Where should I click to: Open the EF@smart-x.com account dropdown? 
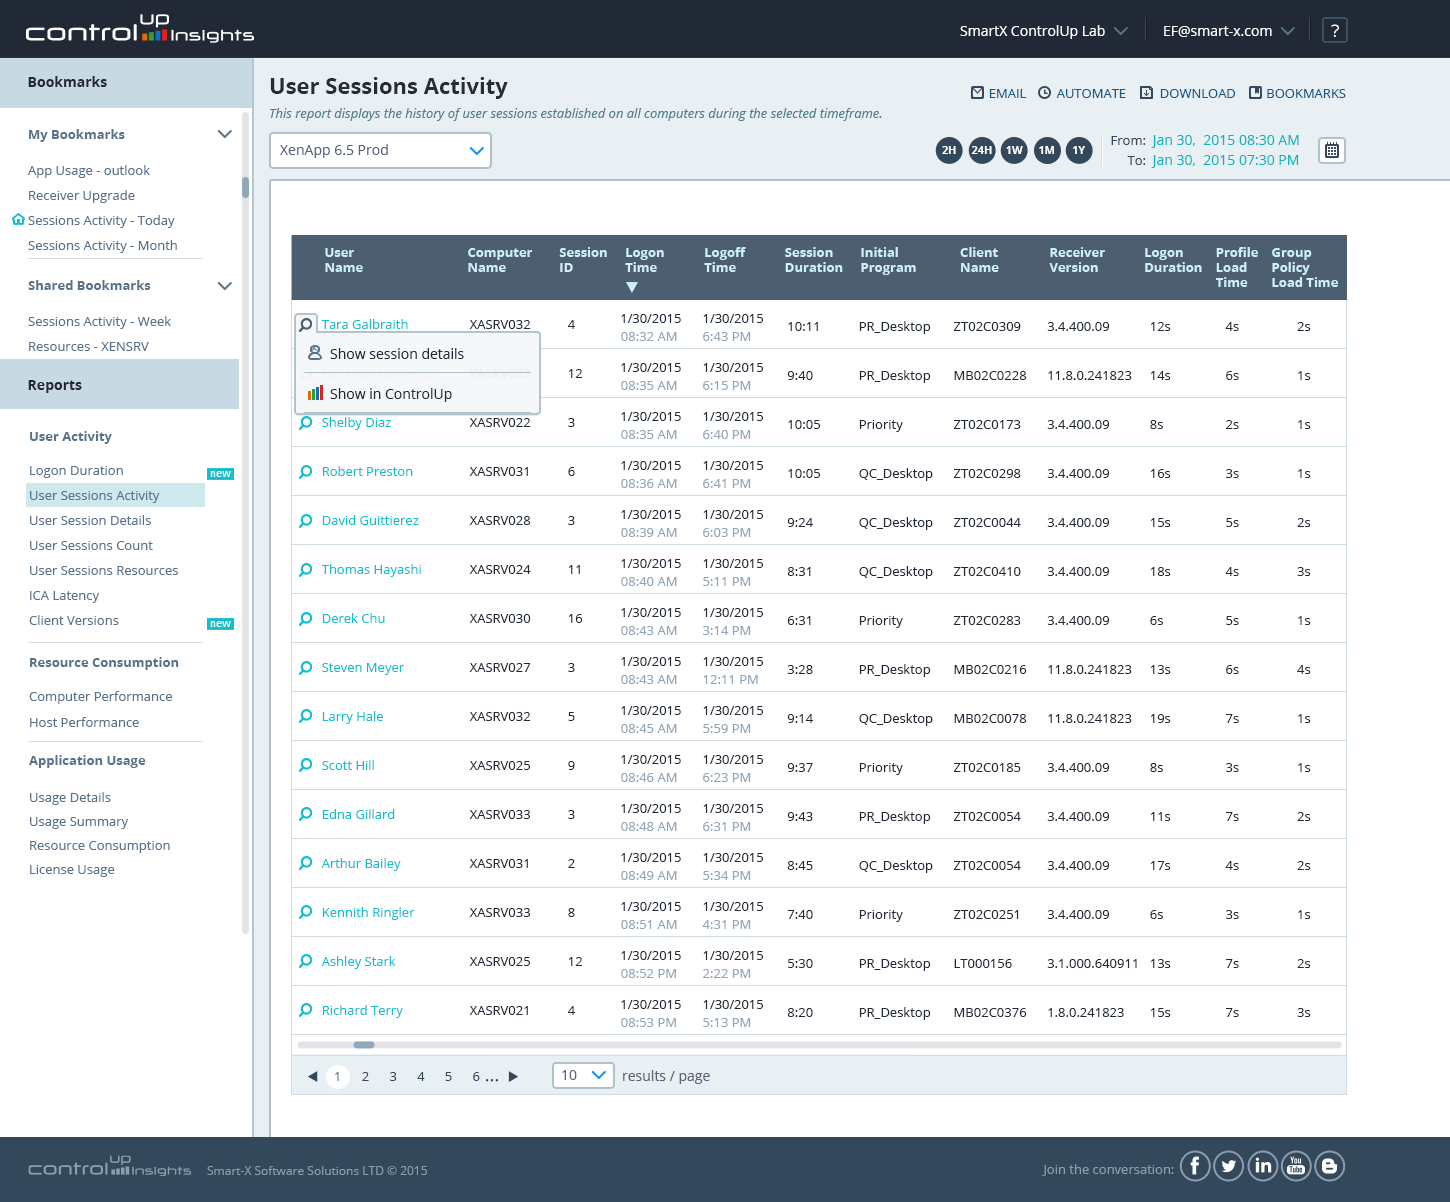click(x=1228, y=31)
